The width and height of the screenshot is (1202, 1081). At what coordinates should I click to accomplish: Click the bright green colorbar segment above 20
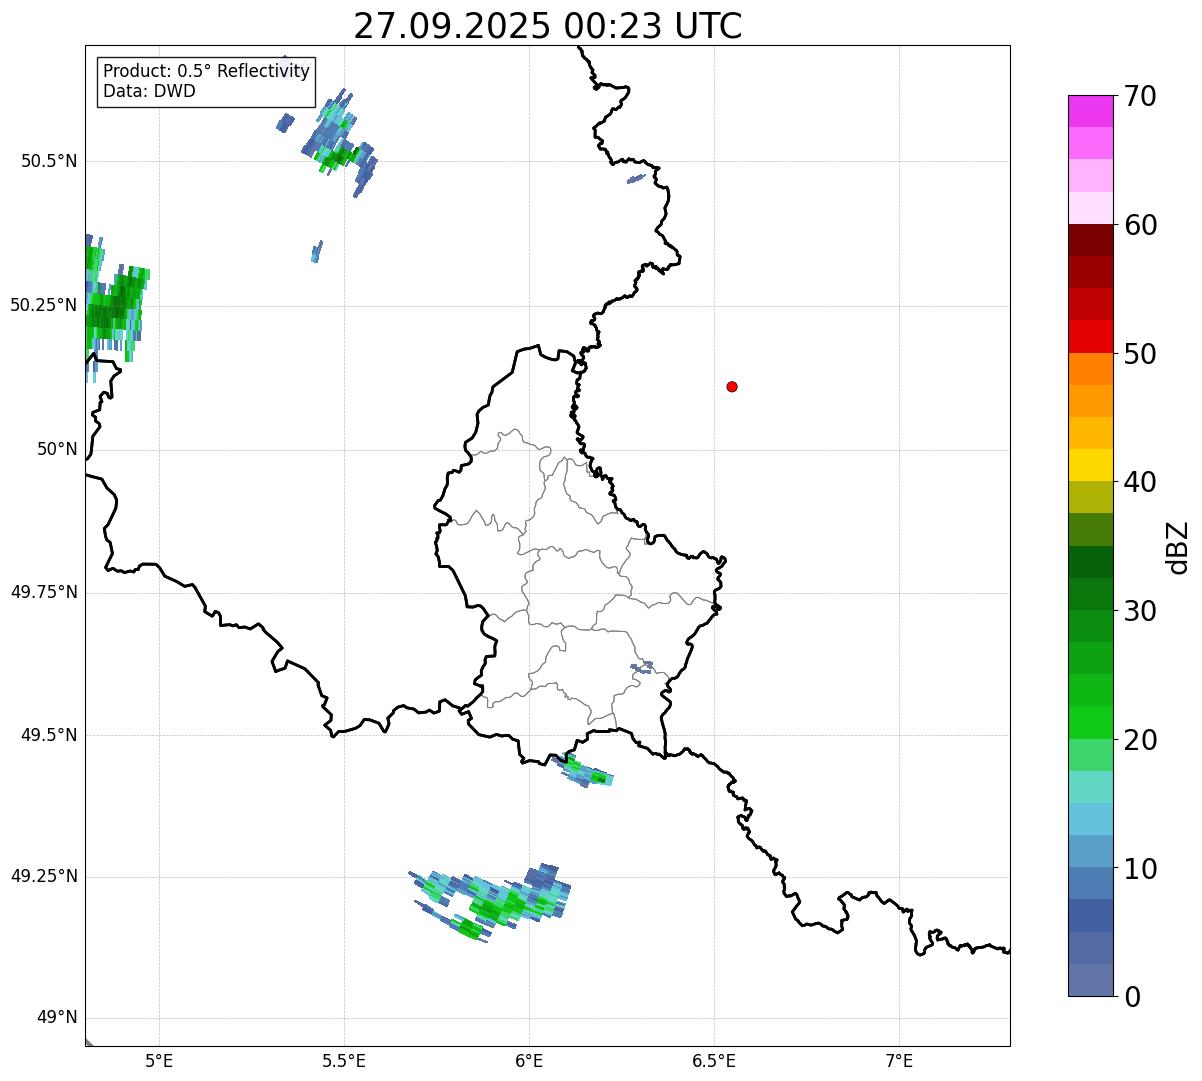[x=1090, y=722]
